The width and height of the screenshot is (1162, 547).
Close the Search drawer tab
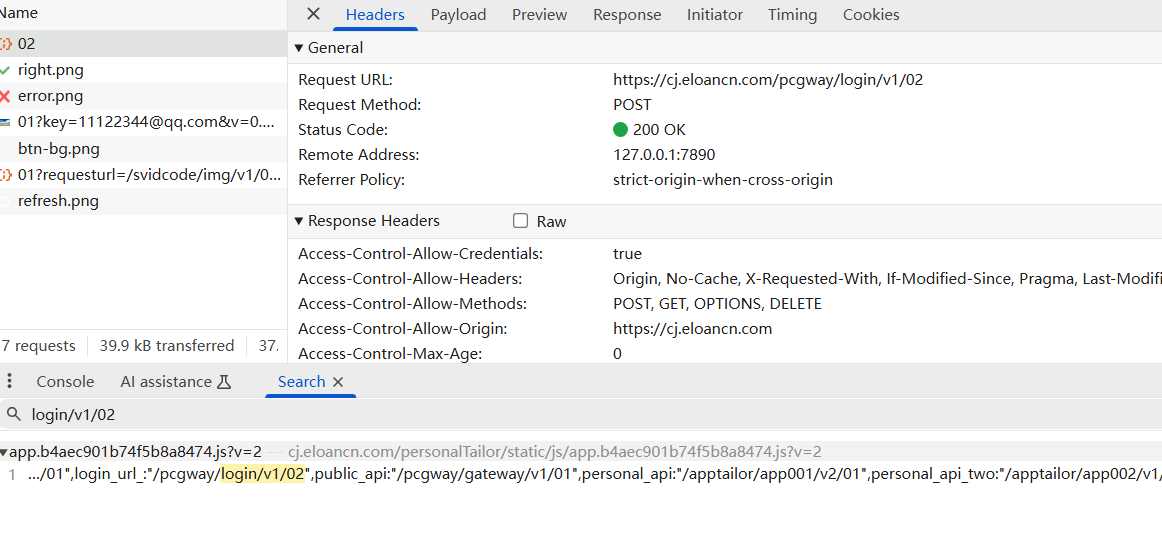[338, 382]
